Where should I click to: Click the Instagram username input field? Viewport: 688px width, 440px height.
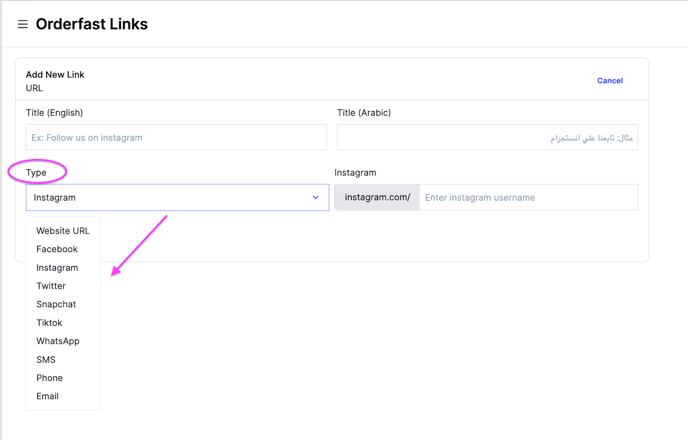point(529,197)
